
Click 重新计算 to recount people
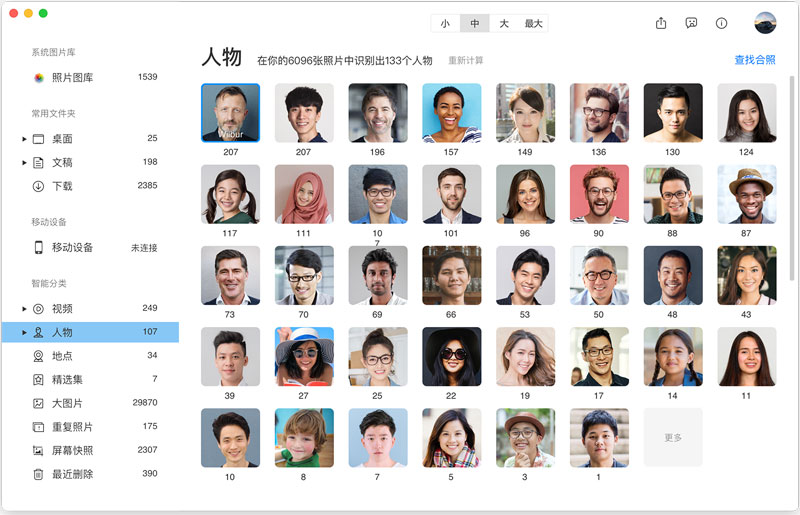click(465, 60)
